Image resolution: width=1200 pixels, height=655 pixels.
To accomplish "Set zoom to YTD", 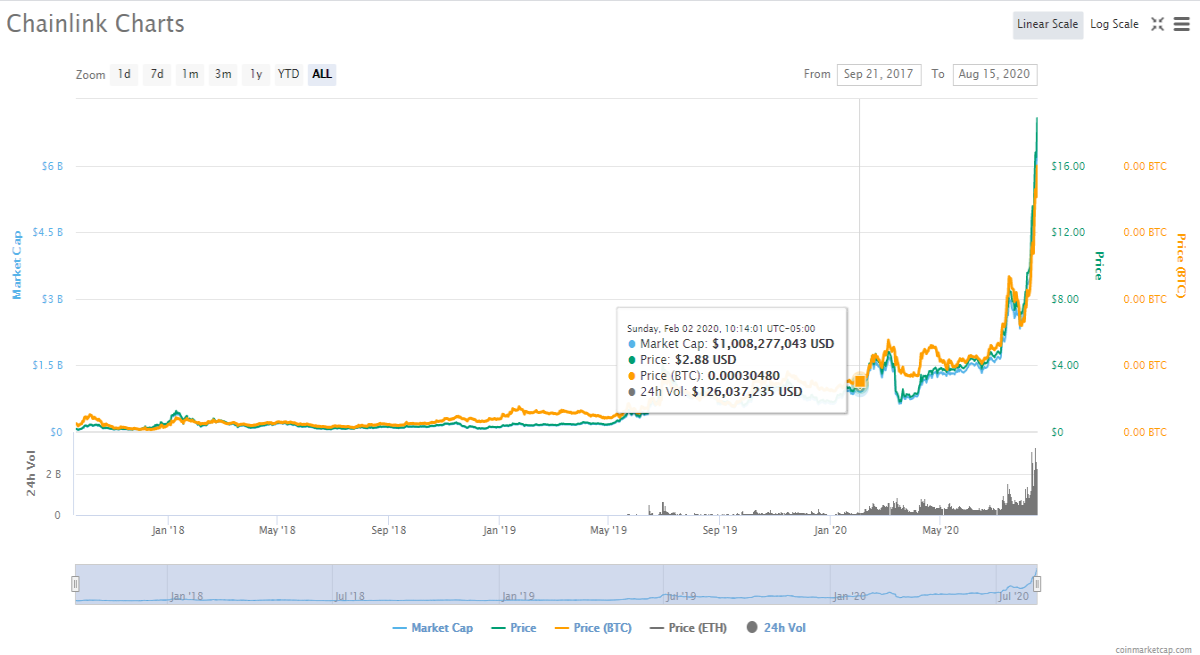I will pyautogui.click(x=288, y=74).
